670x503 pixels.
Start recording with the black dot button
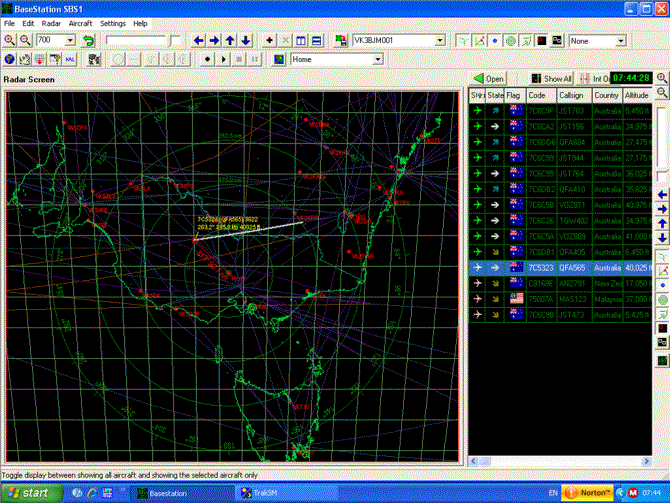tap(207, 59)
